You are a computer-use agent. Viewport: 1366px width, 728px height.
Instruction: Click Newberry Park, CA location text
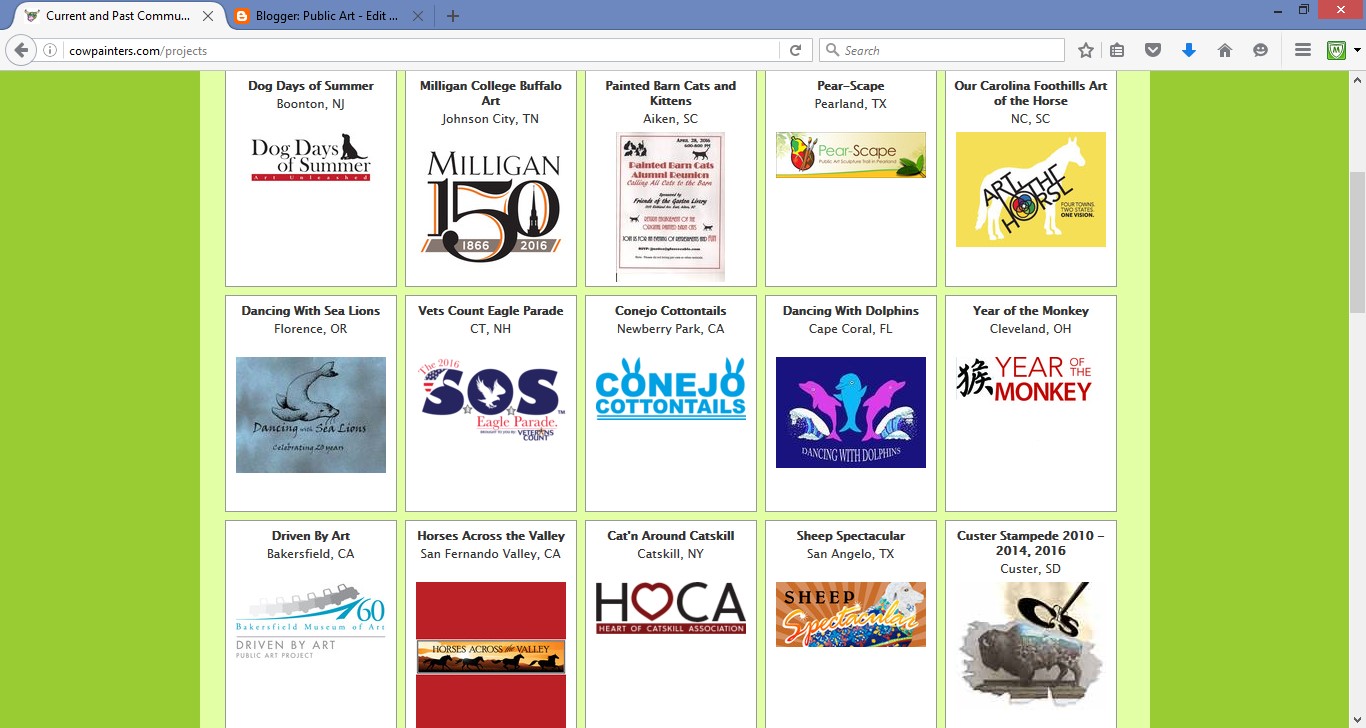click(x=671, y=329)
